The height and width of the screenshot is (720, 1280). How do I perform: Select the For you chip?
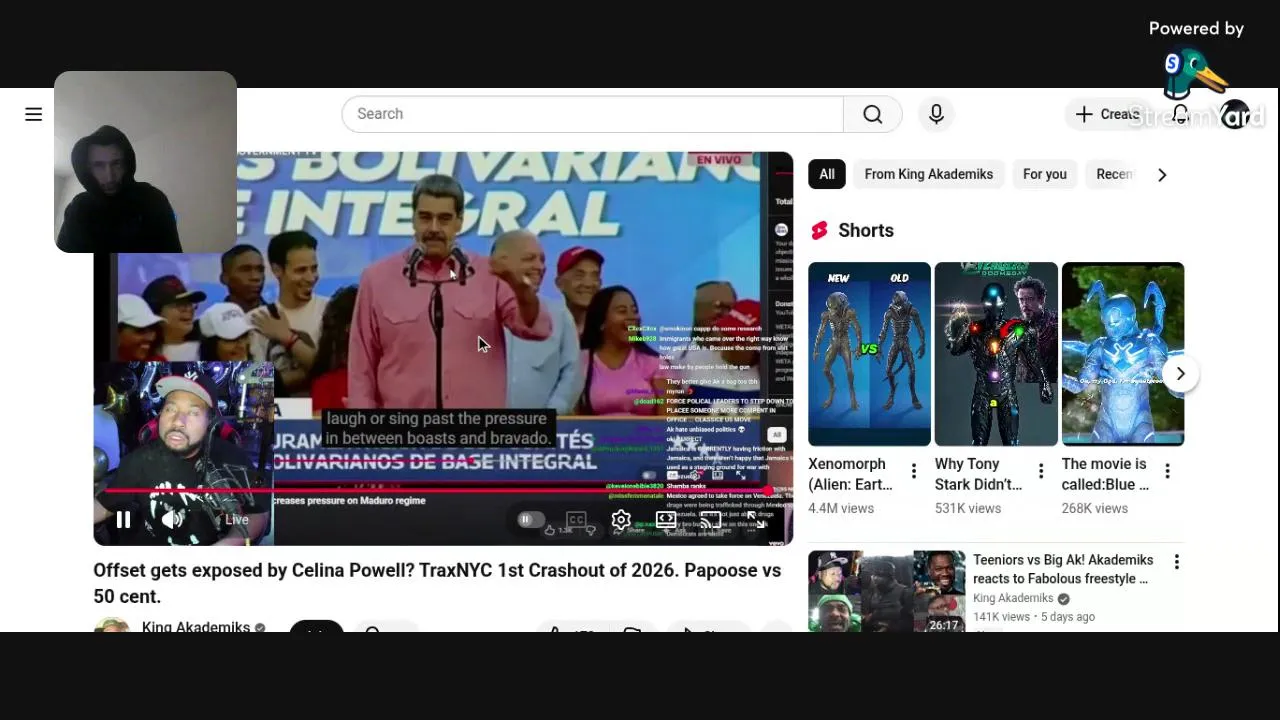(x=1045, y=174)
